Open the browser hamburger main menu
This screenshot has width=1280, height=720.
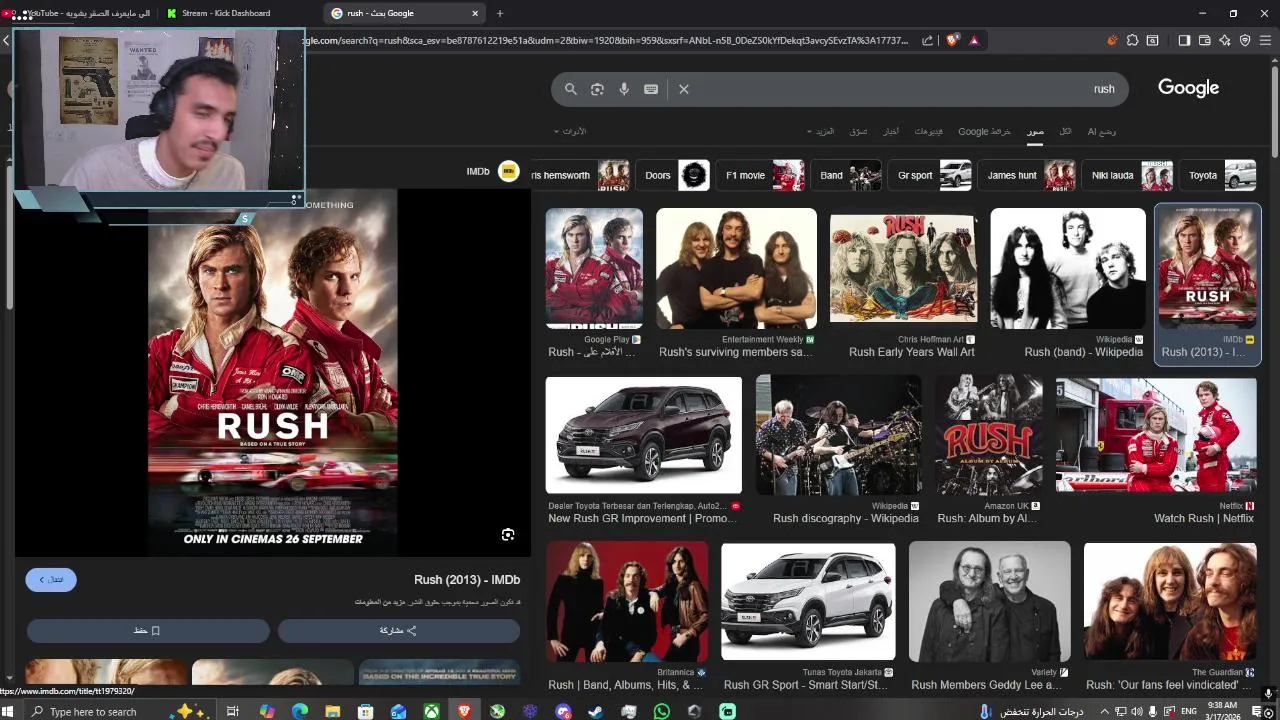(x=1266, y=40)
